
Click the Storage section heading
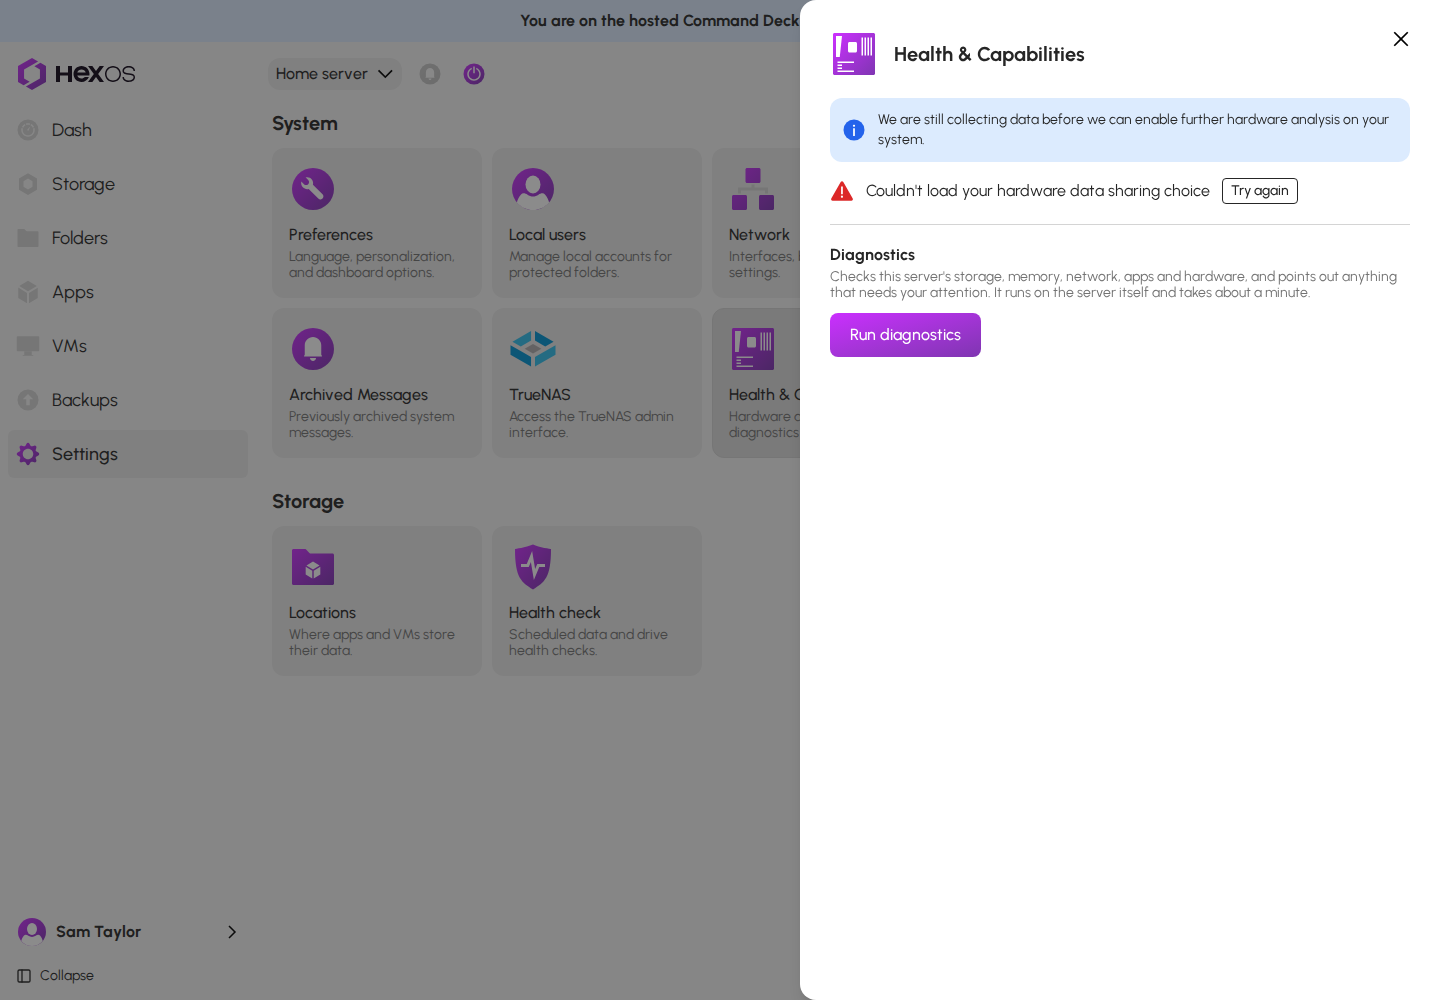tap(308, 502)
